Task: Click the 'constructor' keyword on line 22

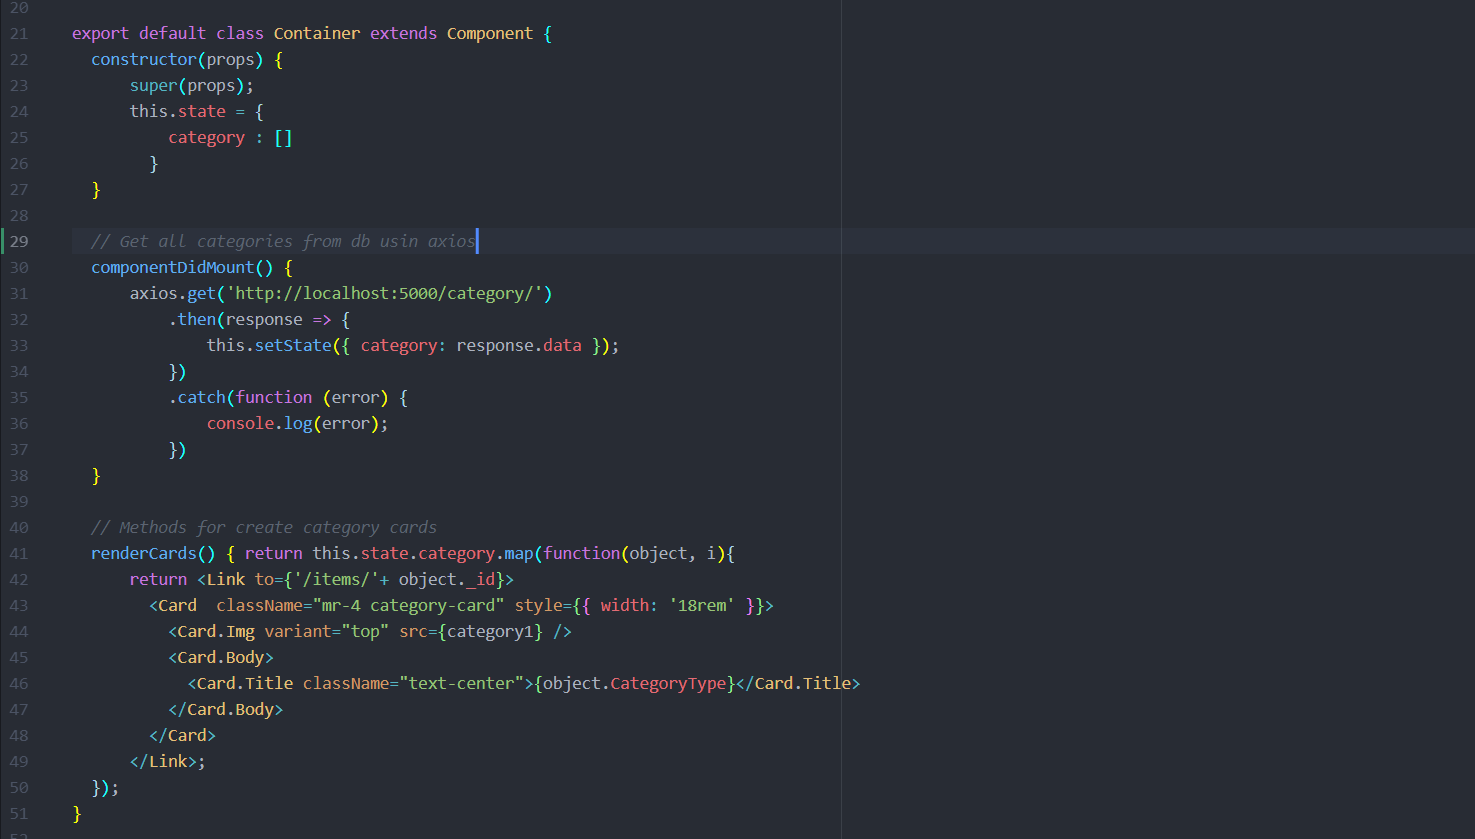Action: point(144,59)
